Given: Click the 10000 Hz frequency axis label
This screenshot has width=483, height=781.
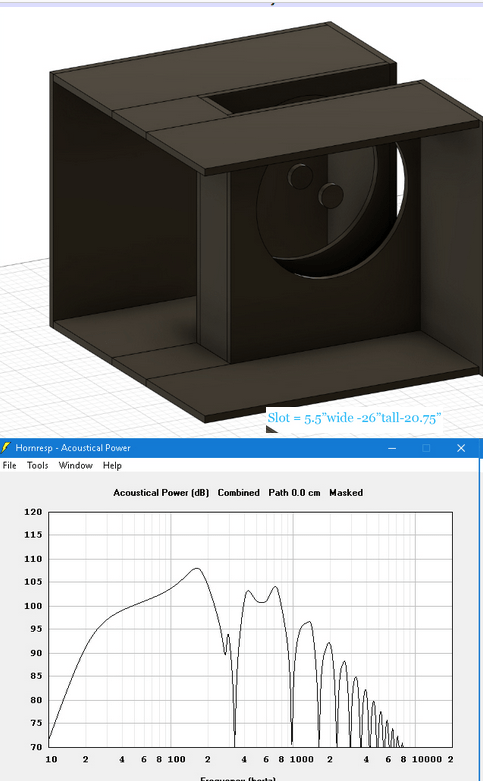Looking at the screenshot, I should pyautogui.click(x=427, y=759).
